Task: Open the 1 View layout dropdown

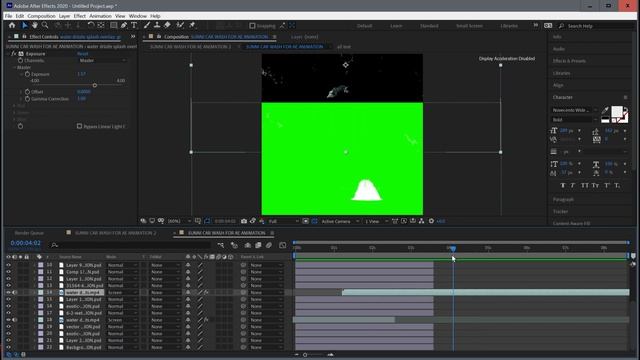Action: coord(376,221)
